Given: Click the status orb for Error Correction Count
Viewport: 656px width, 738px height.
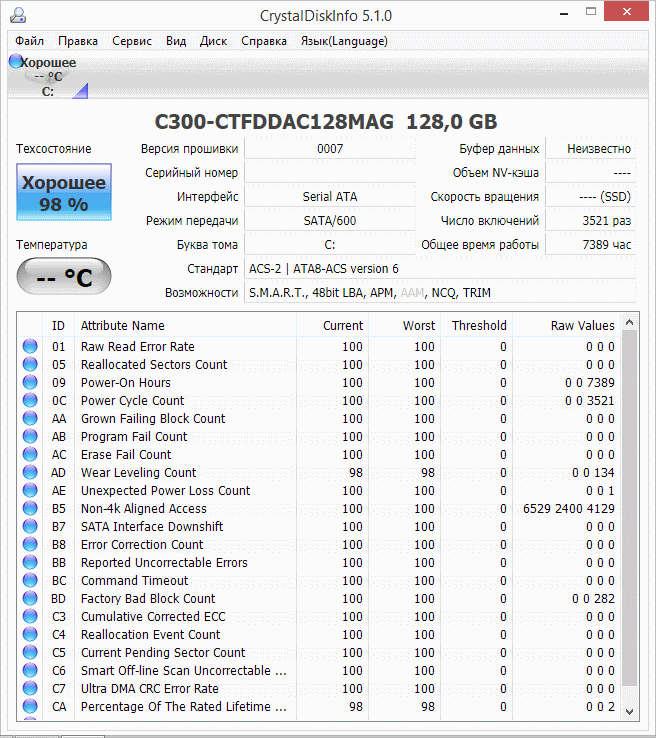Looking at the screenshot, I should [30, 544].
